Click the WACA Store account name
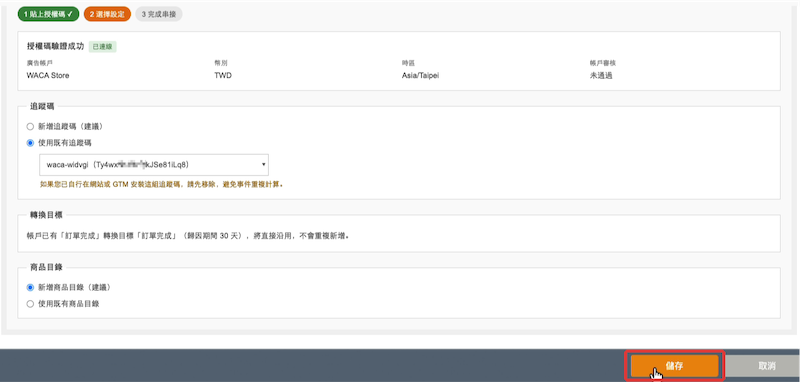The image size is (800, 382). pyautogui.click(x=48, y=75)
